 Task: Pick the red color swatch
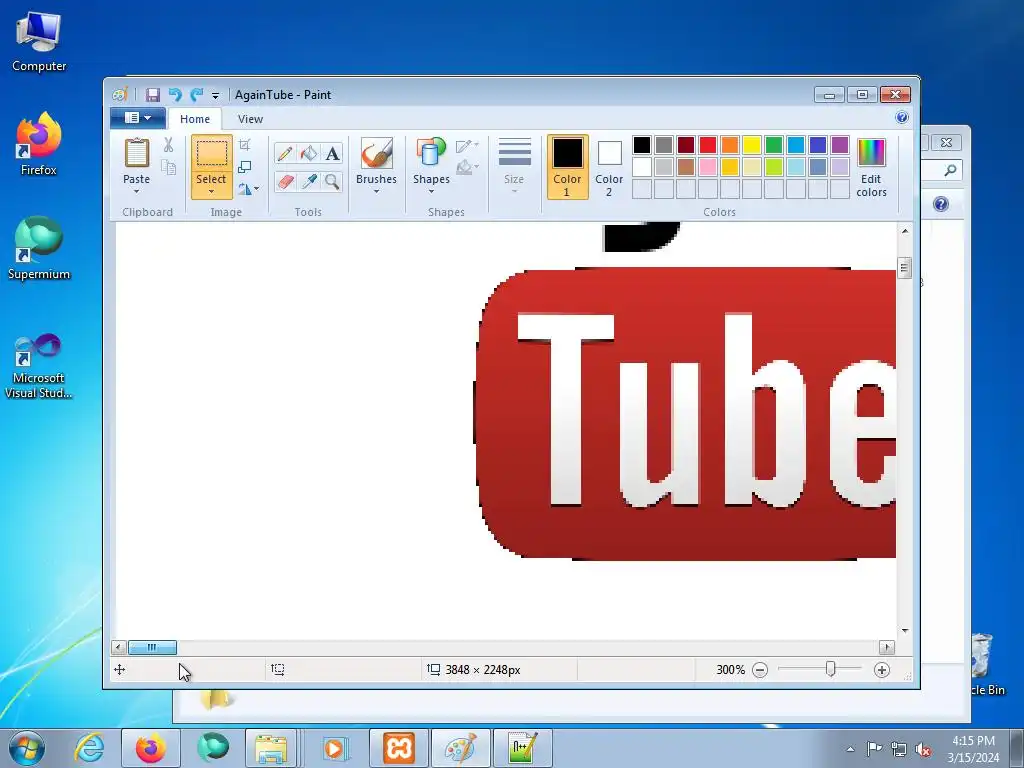click(708, 145)
